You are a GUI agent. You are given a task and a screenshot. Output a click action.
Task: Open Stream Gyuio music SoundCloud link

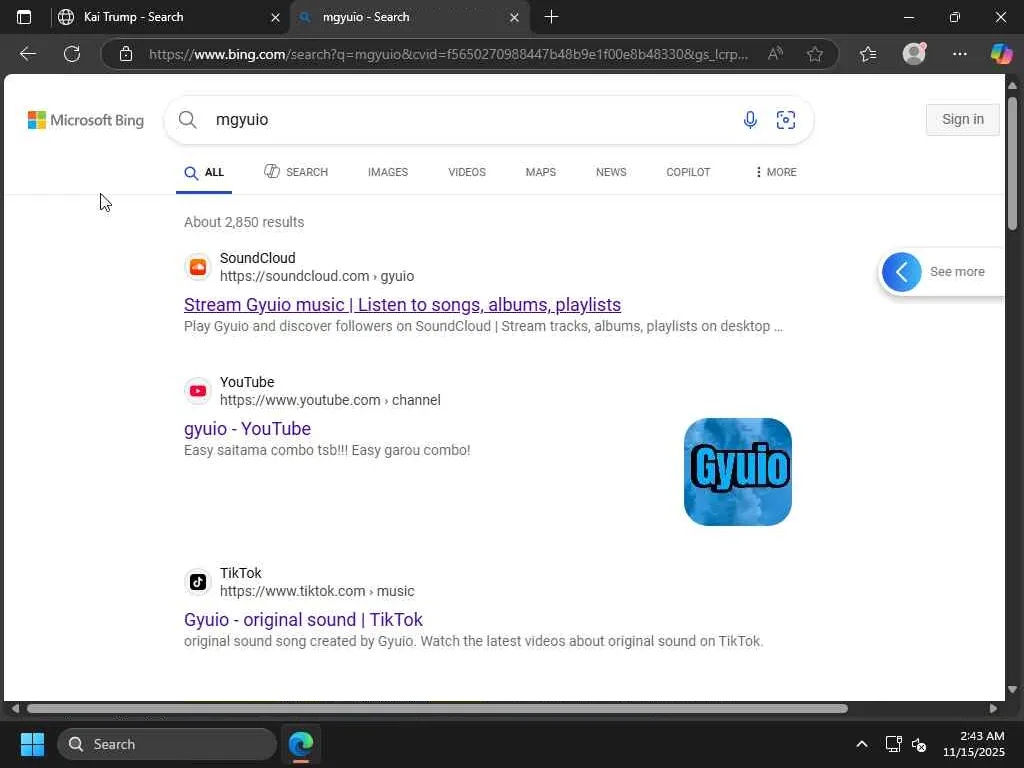tap(402, 305)
